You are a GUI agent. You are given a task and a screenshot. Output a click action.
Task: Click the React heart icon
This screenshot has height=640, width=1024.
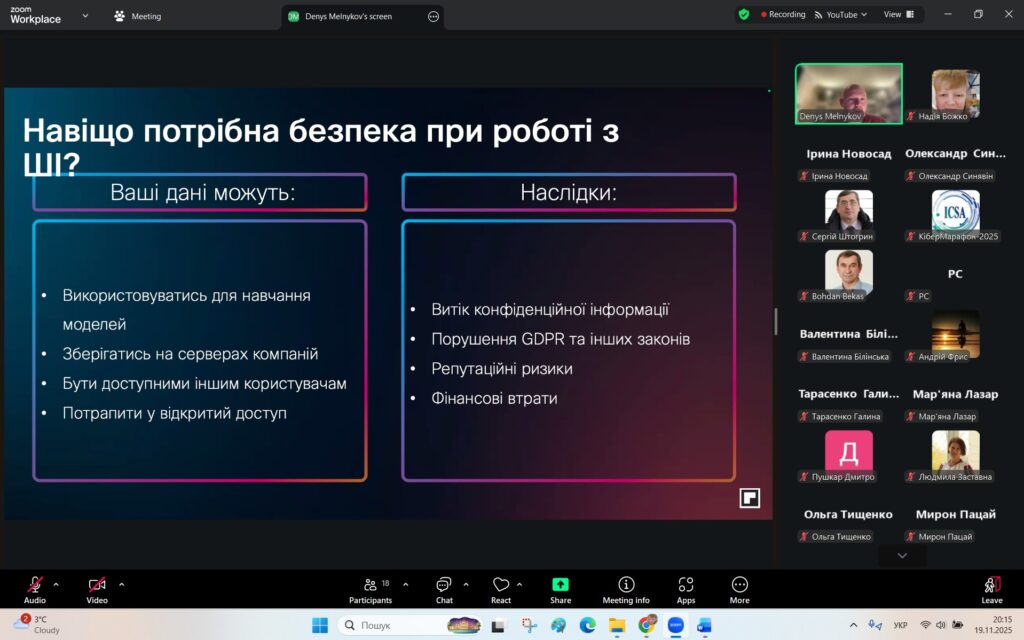(x=501, y=588)
